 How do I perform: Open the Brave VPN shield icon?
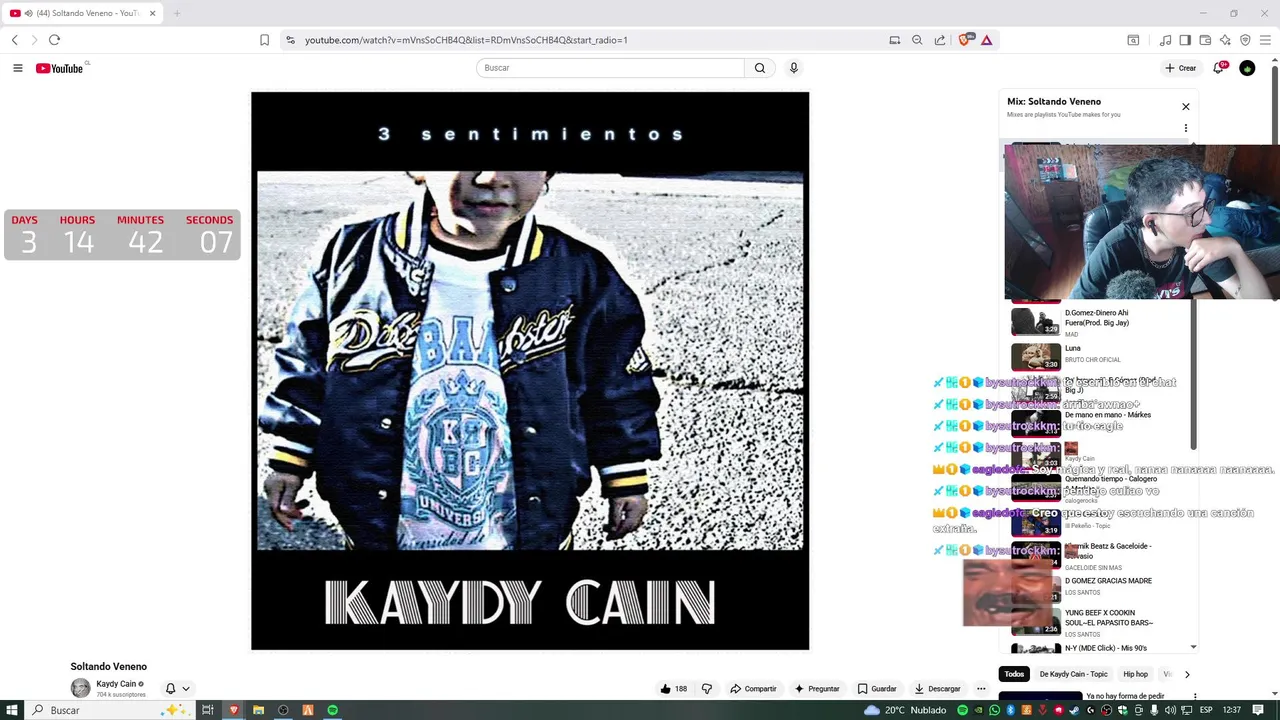point(1245,40)
